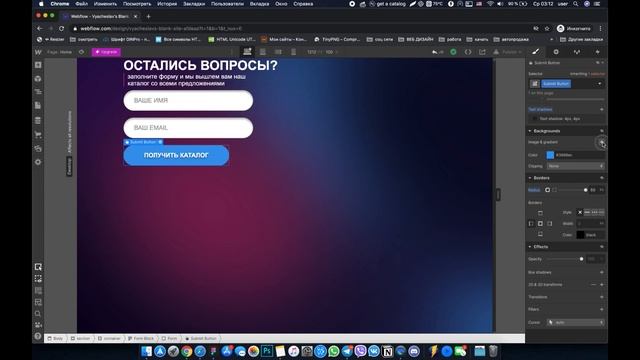Add image & gradient background plus
Screen dimensions: 640x360
602,142
